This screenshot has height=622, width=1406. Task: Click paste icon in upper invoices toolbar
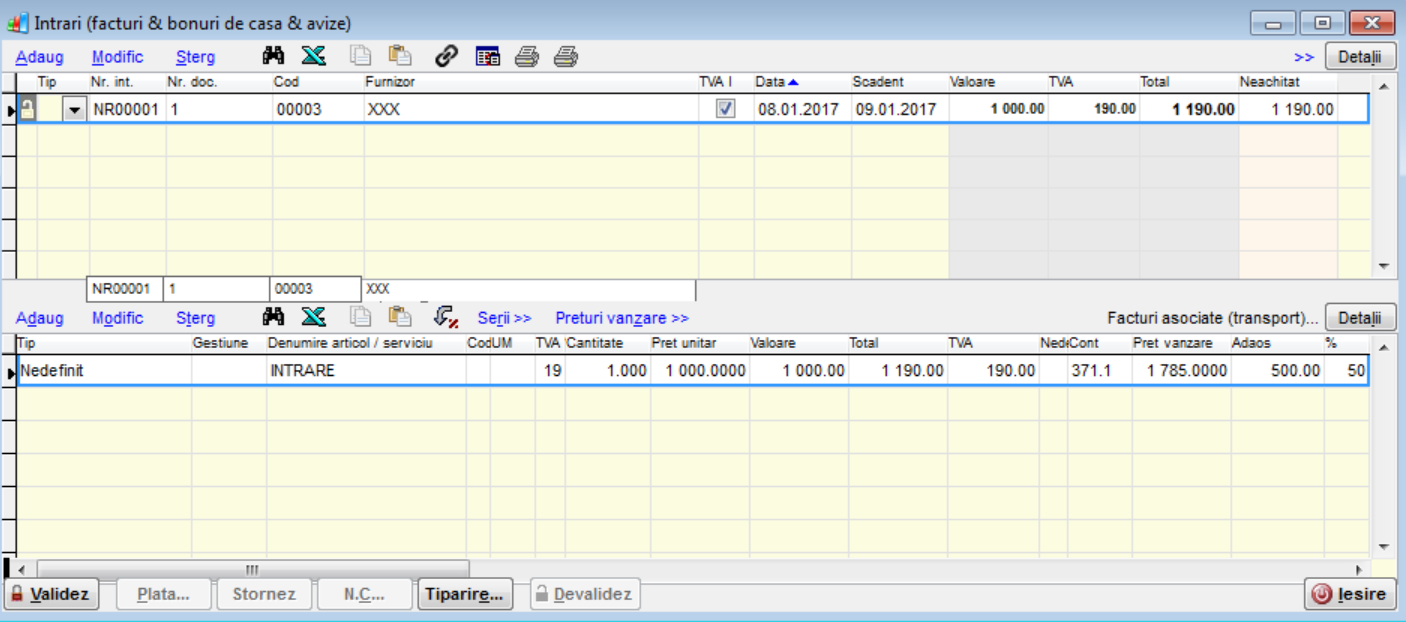tap(400, 57)
